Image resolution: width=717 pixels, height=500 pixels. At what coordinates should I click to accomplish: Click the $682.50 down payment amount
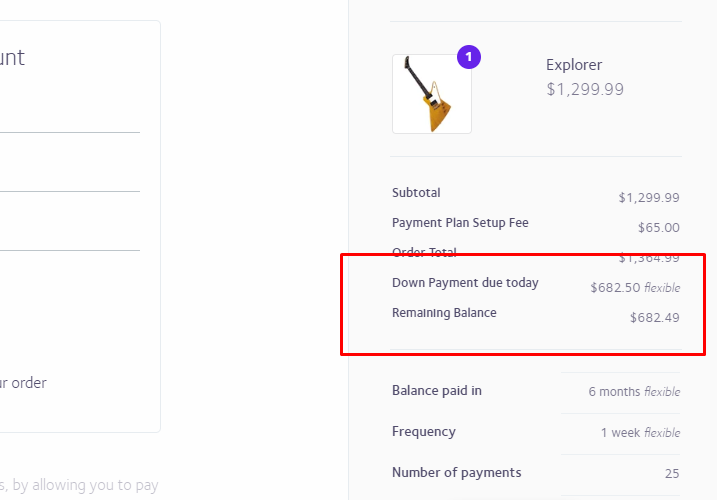[614, 288]
